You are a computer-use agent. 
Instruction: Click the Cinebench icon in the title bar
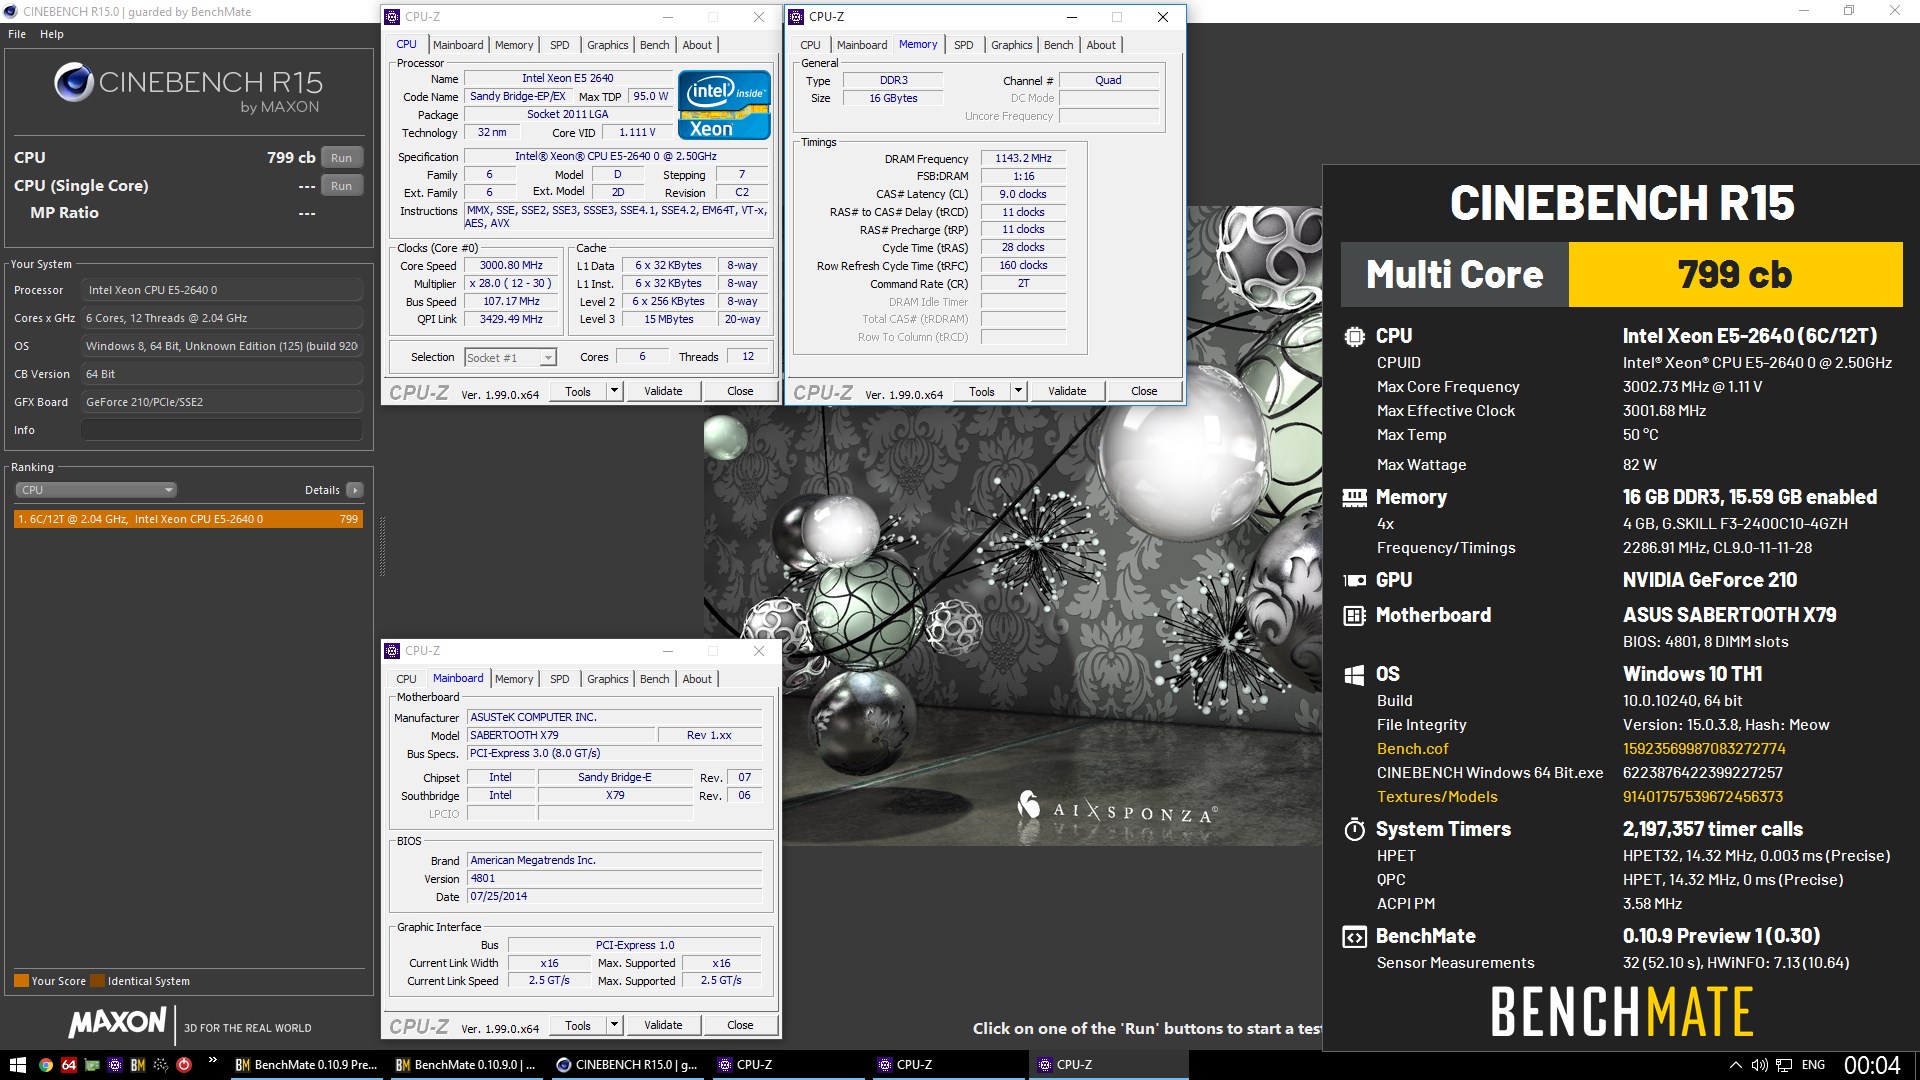point(11,11)
